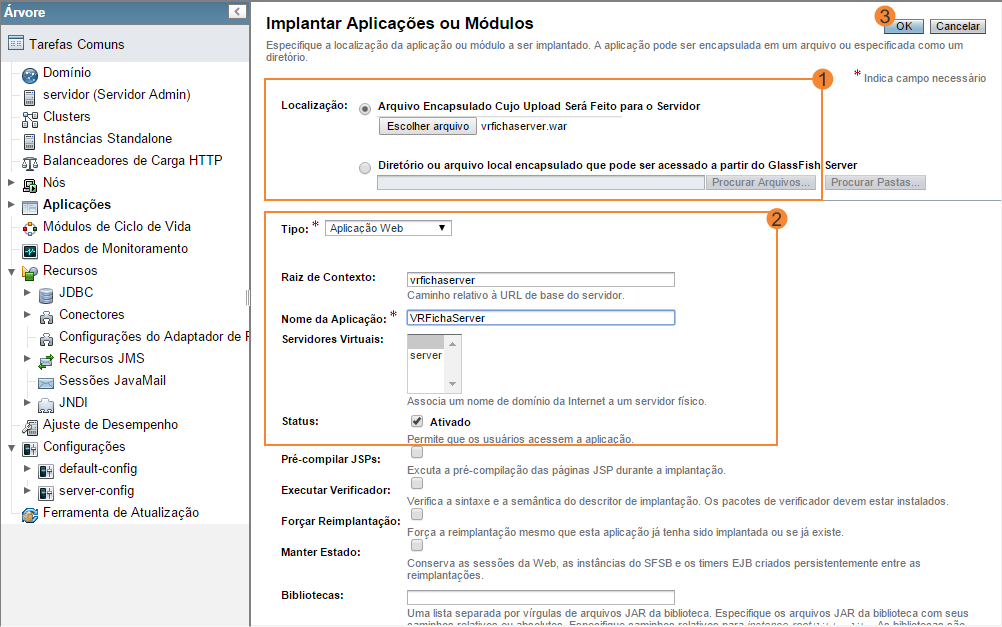The height and width of the screenshot is (627, 1002).
Task: Open Tarefas Comuns link
Action: [77, 45]
